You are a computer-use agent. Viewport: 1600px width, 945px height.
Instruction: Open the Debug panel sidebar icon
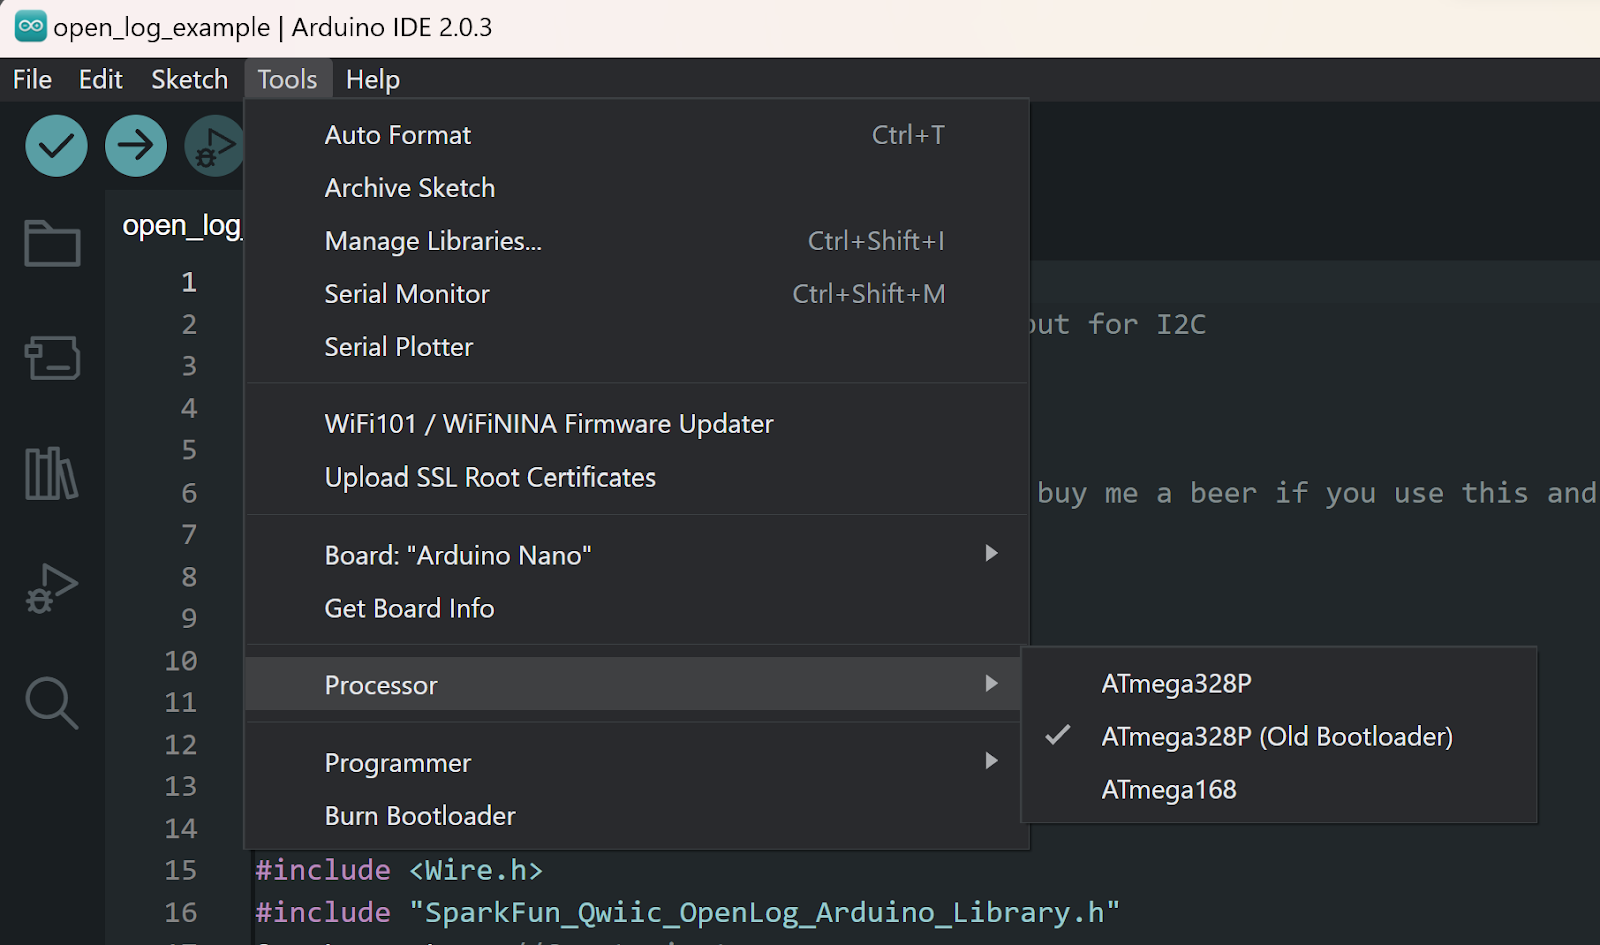[x=52, y=588]
